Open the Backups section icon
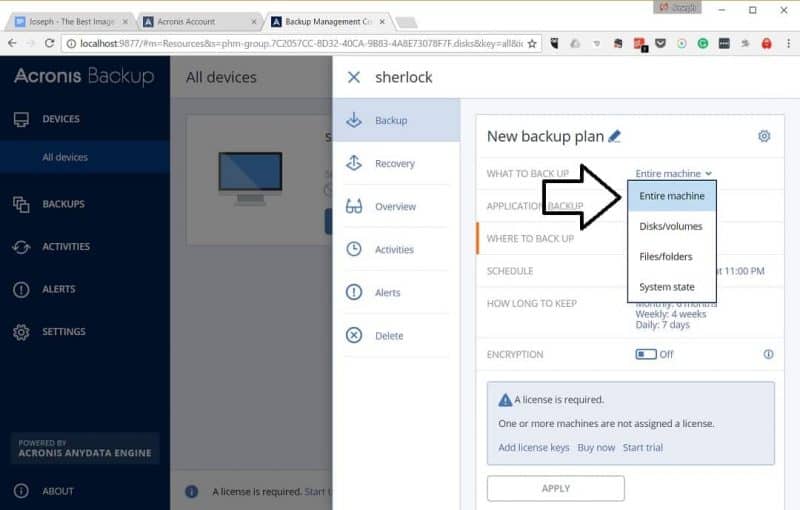This screenshot has width=800, height=510. (21, 204)
